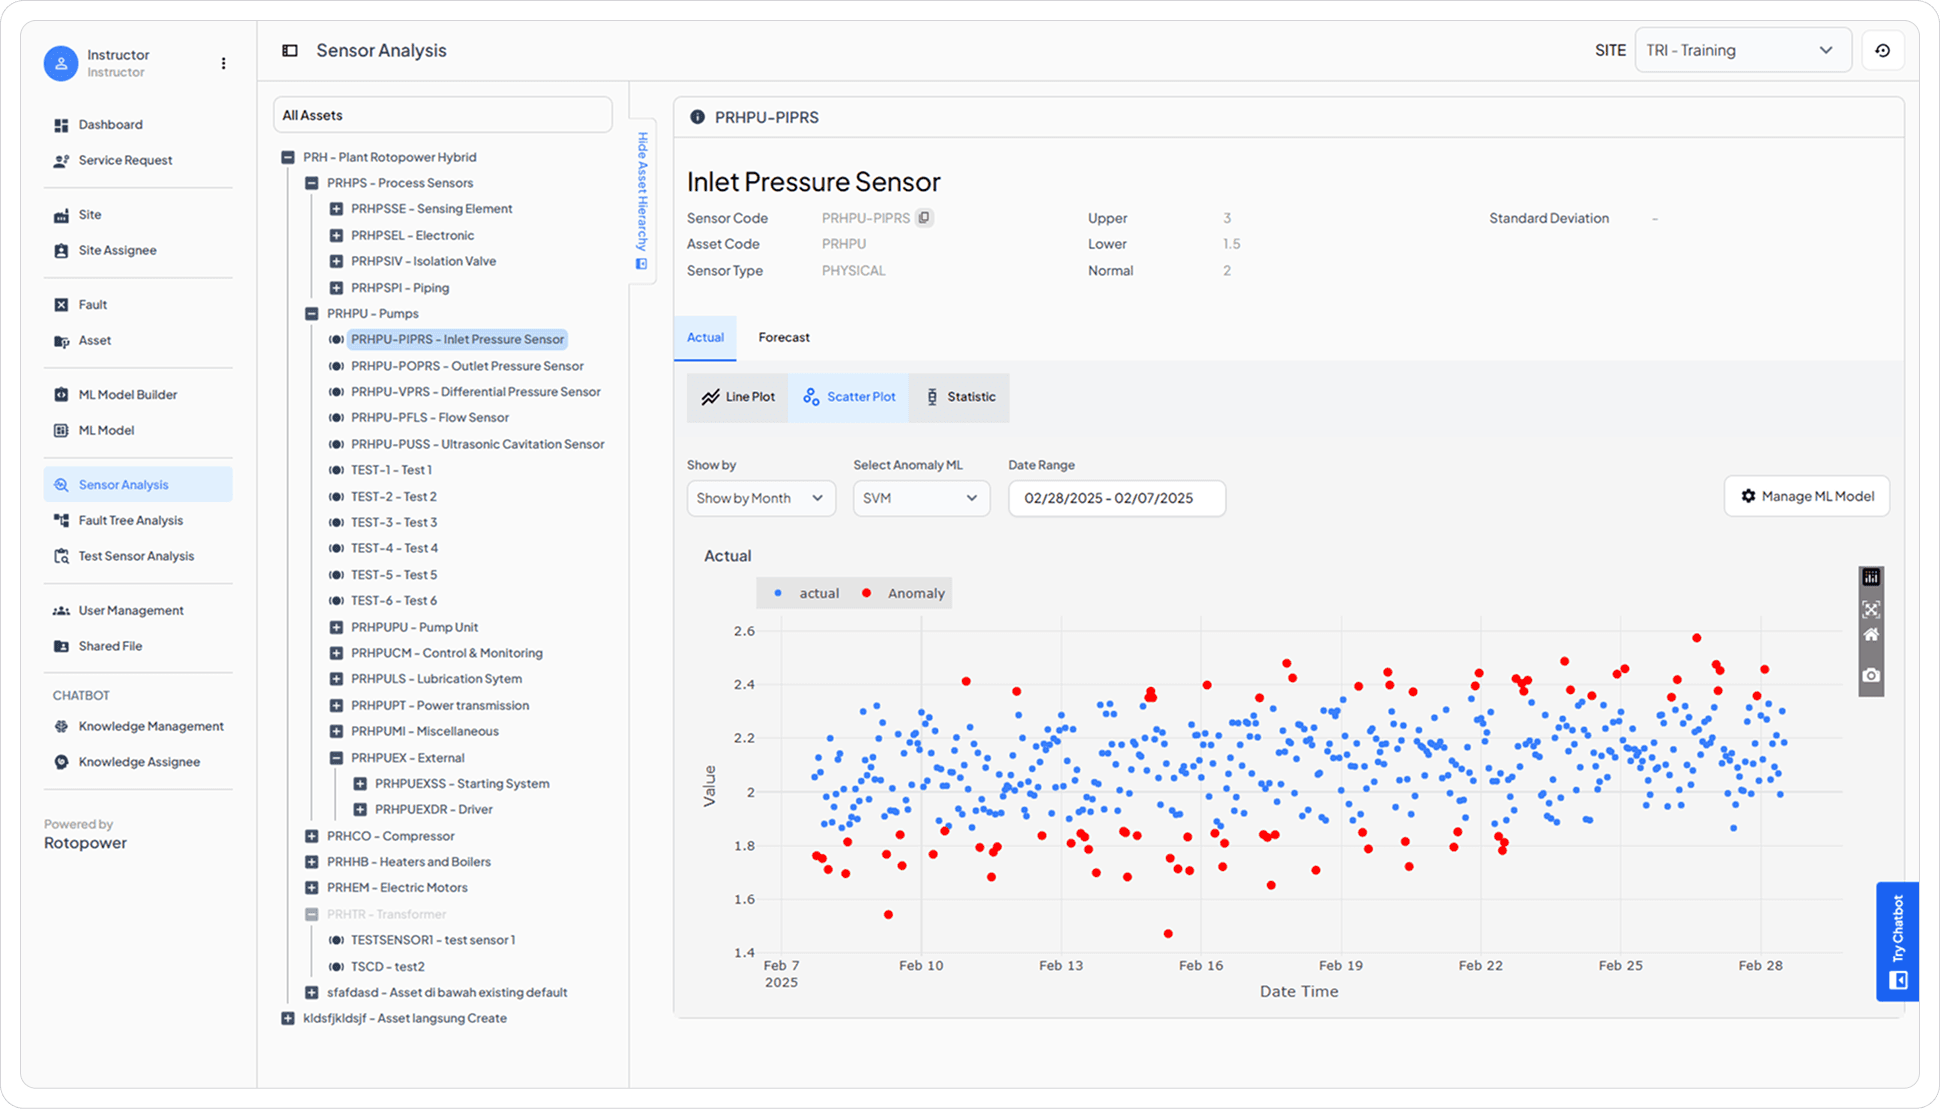Click the fullscreen expand icon on chart

coord(1871,609)
